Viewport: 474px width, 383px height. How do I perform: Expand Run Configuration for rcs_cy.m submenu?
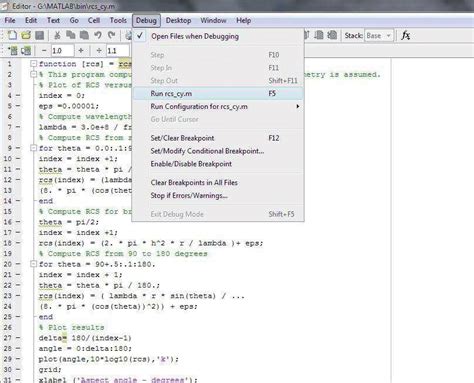click(x=218, y=106)
